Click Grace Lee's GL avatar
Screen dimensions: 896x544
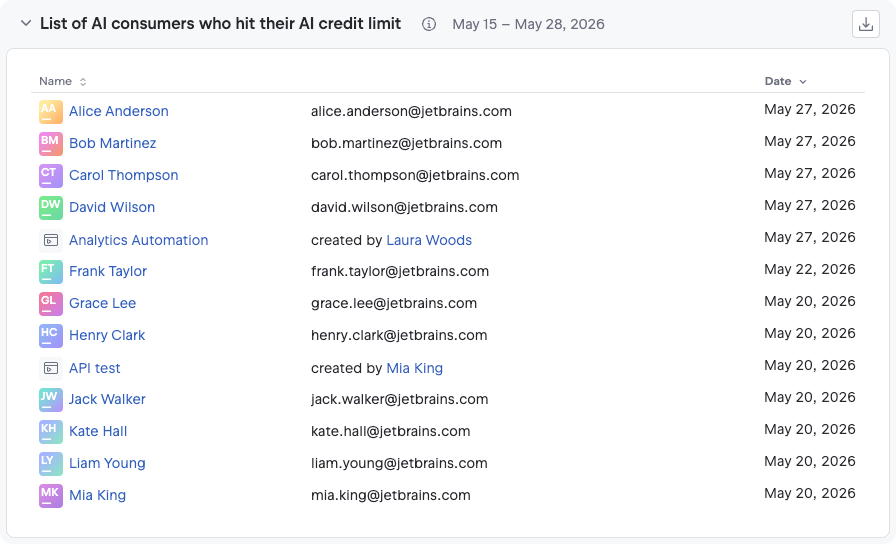(x=51, y=303)
